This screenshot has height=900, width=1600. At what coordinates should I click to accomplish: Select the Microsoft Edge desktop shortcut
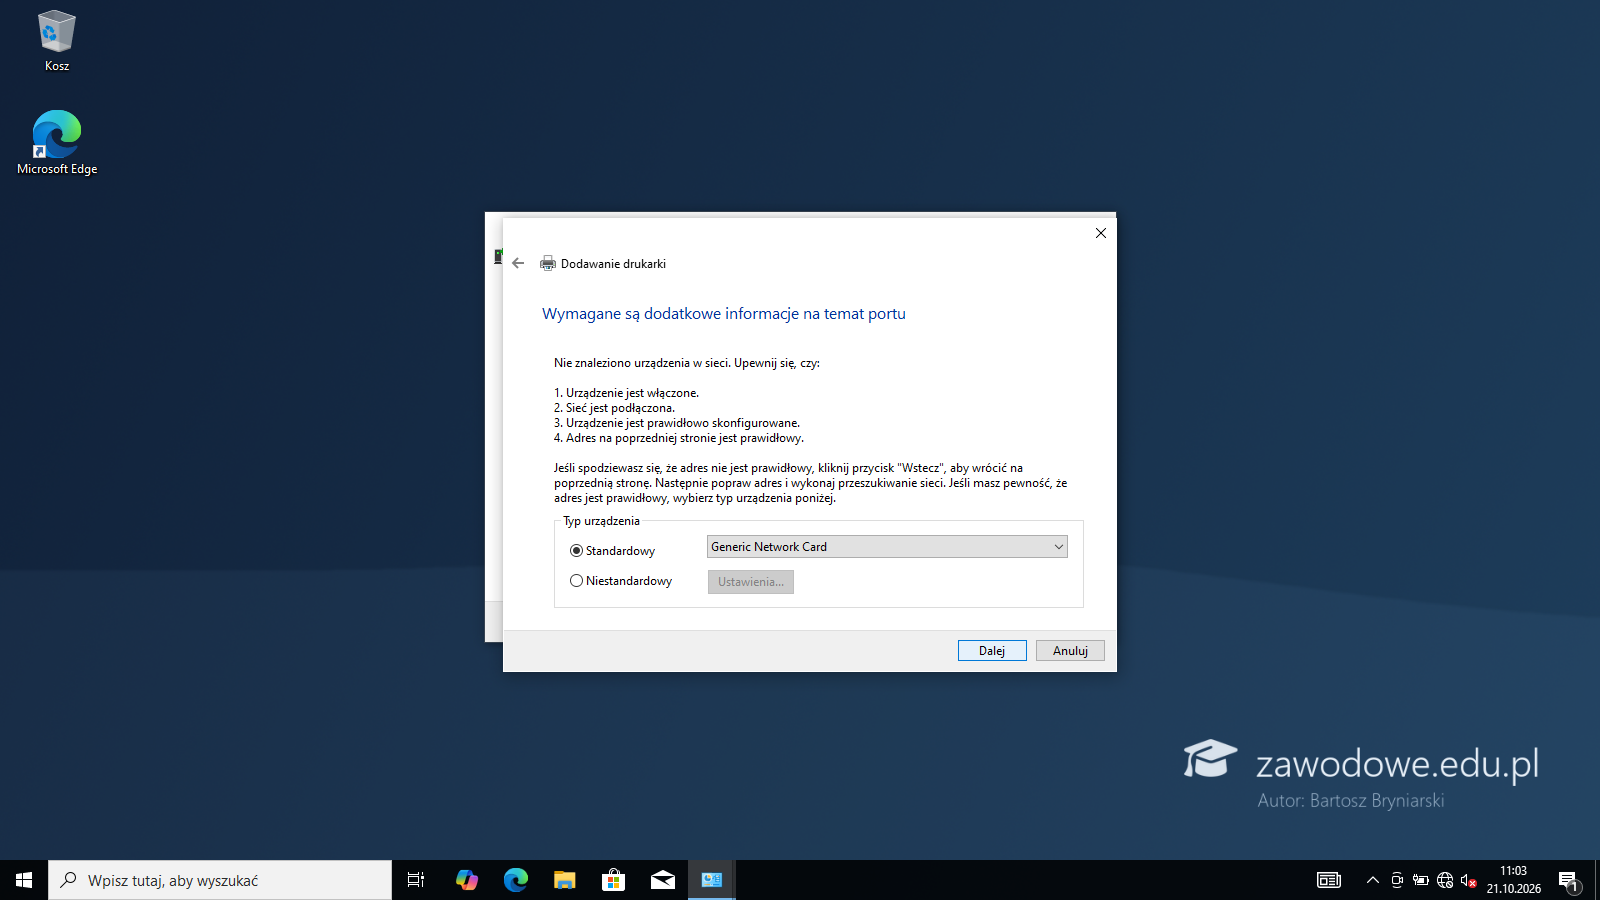click(x=57, y=143)
